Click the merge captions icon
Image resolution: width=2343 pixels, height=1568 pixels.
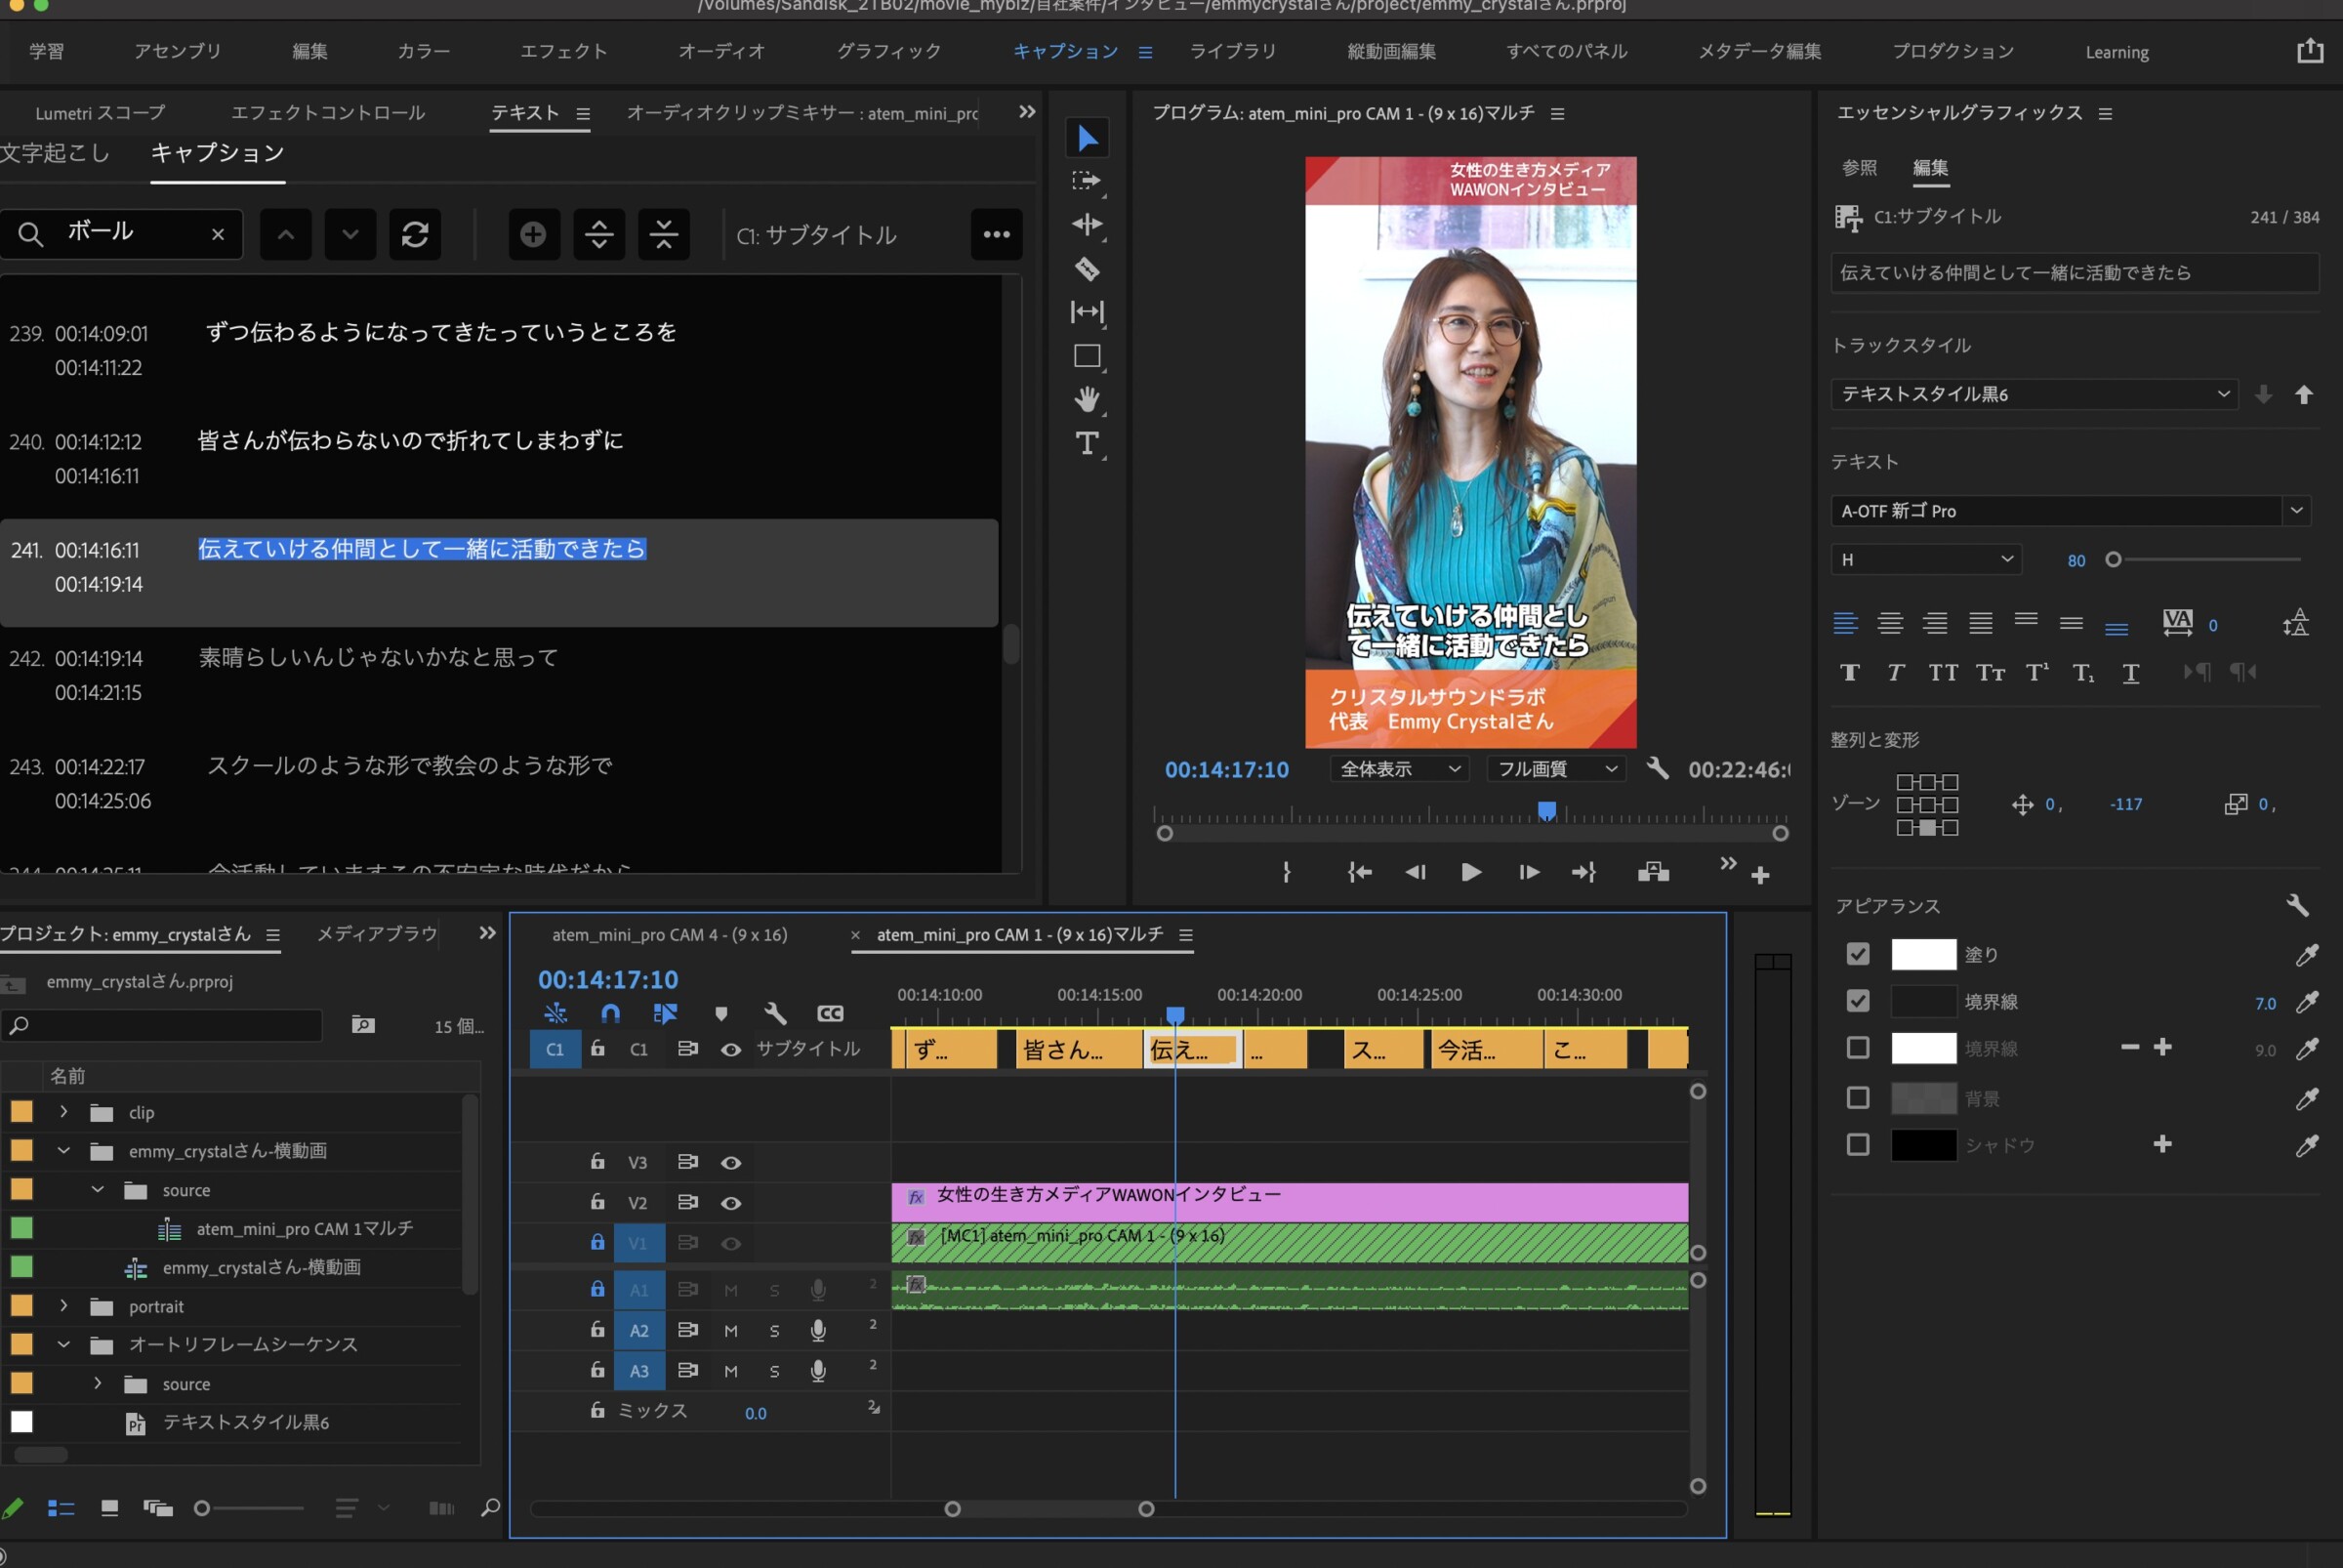(x=663, y=234)
